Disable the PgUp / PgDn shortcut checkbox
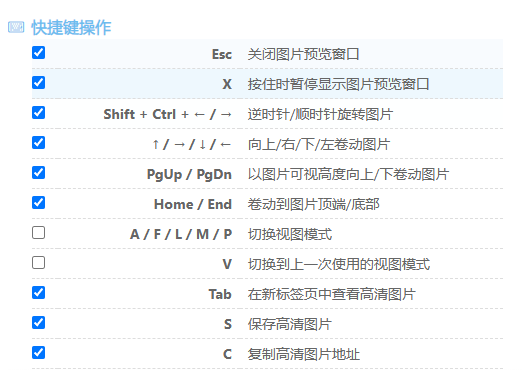The image size is (522, 370). tap(39, 173)
